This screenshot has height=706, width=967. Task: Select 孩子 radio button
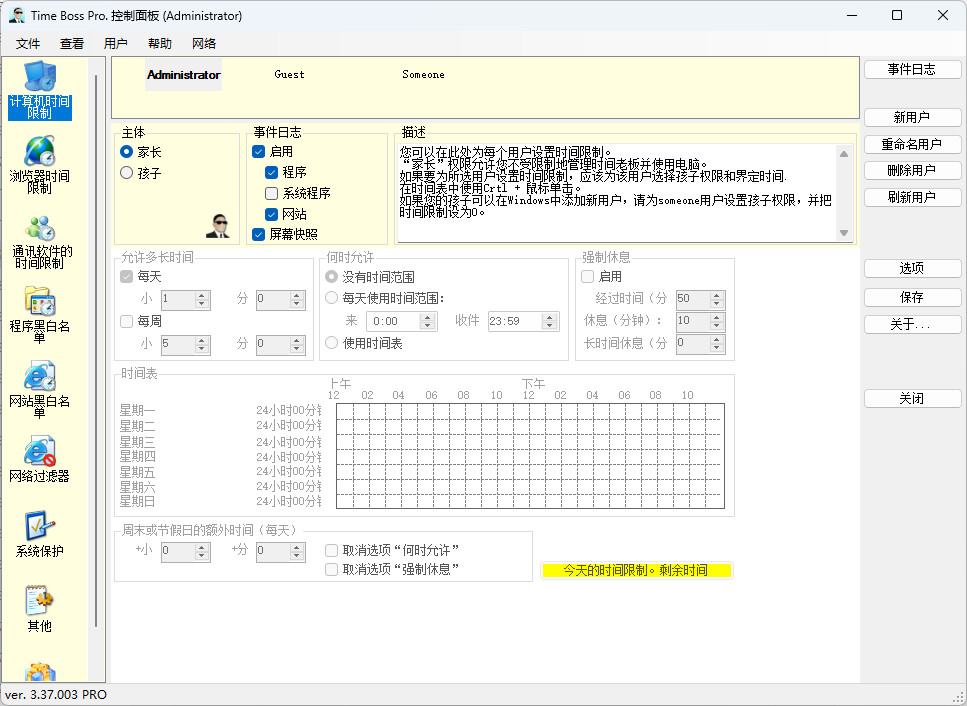126,173
